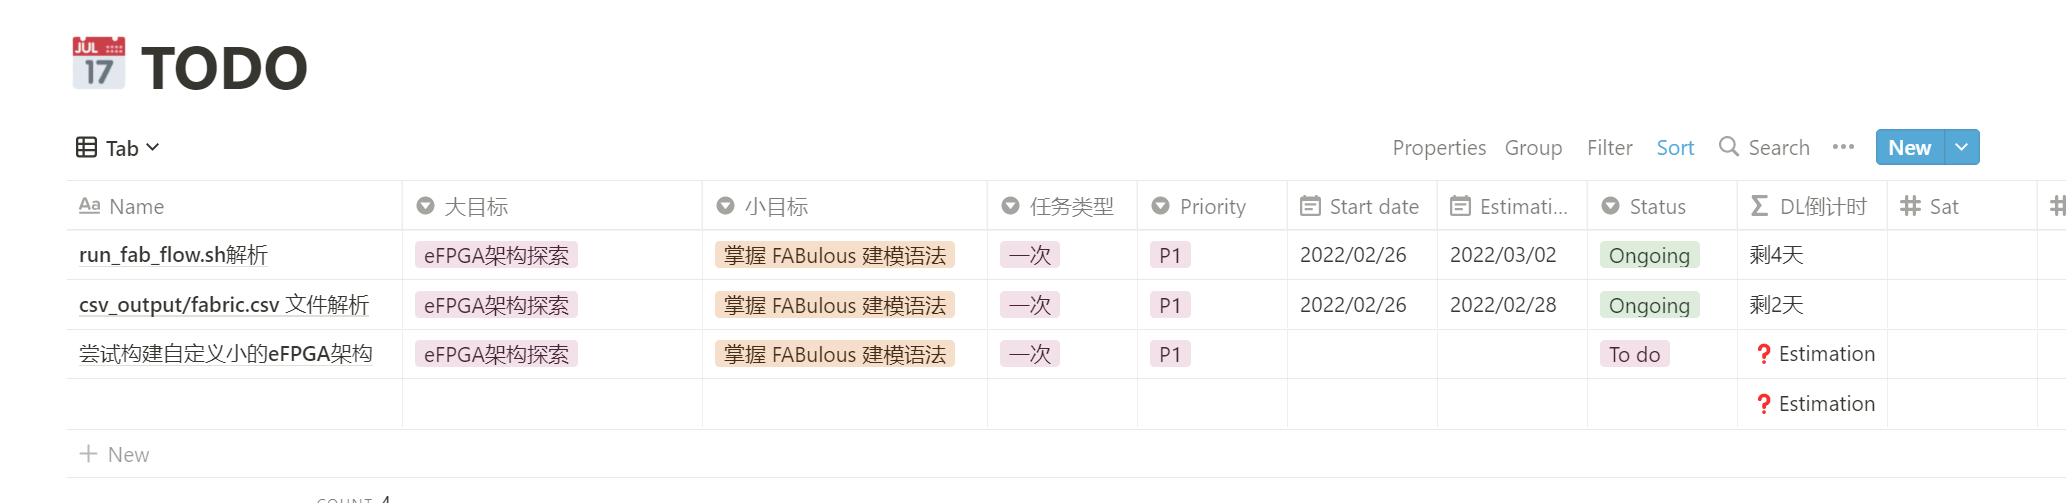Screen dimensions: 2066x503
Task: Open the Sort menu
Action: click(x=1675, y=148)
